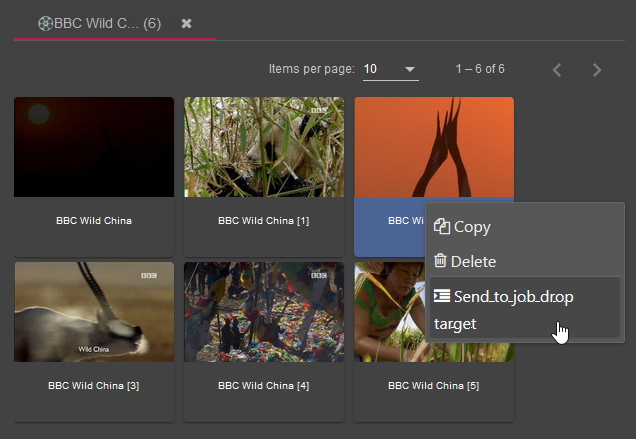
Task: Select the BBC Wild C... (6) tab
Action: (x=115, y=24)
